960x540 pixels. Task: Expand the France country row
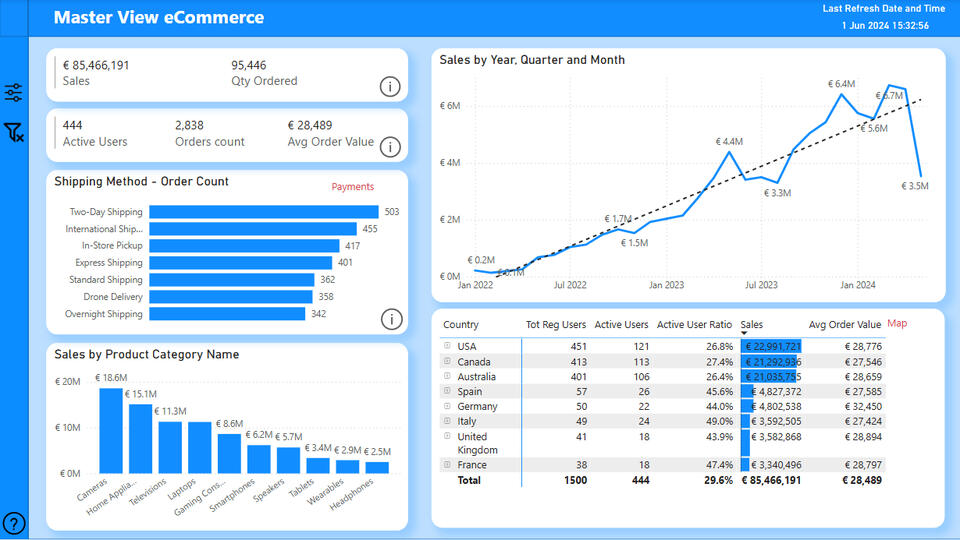[x=447, y=465]
